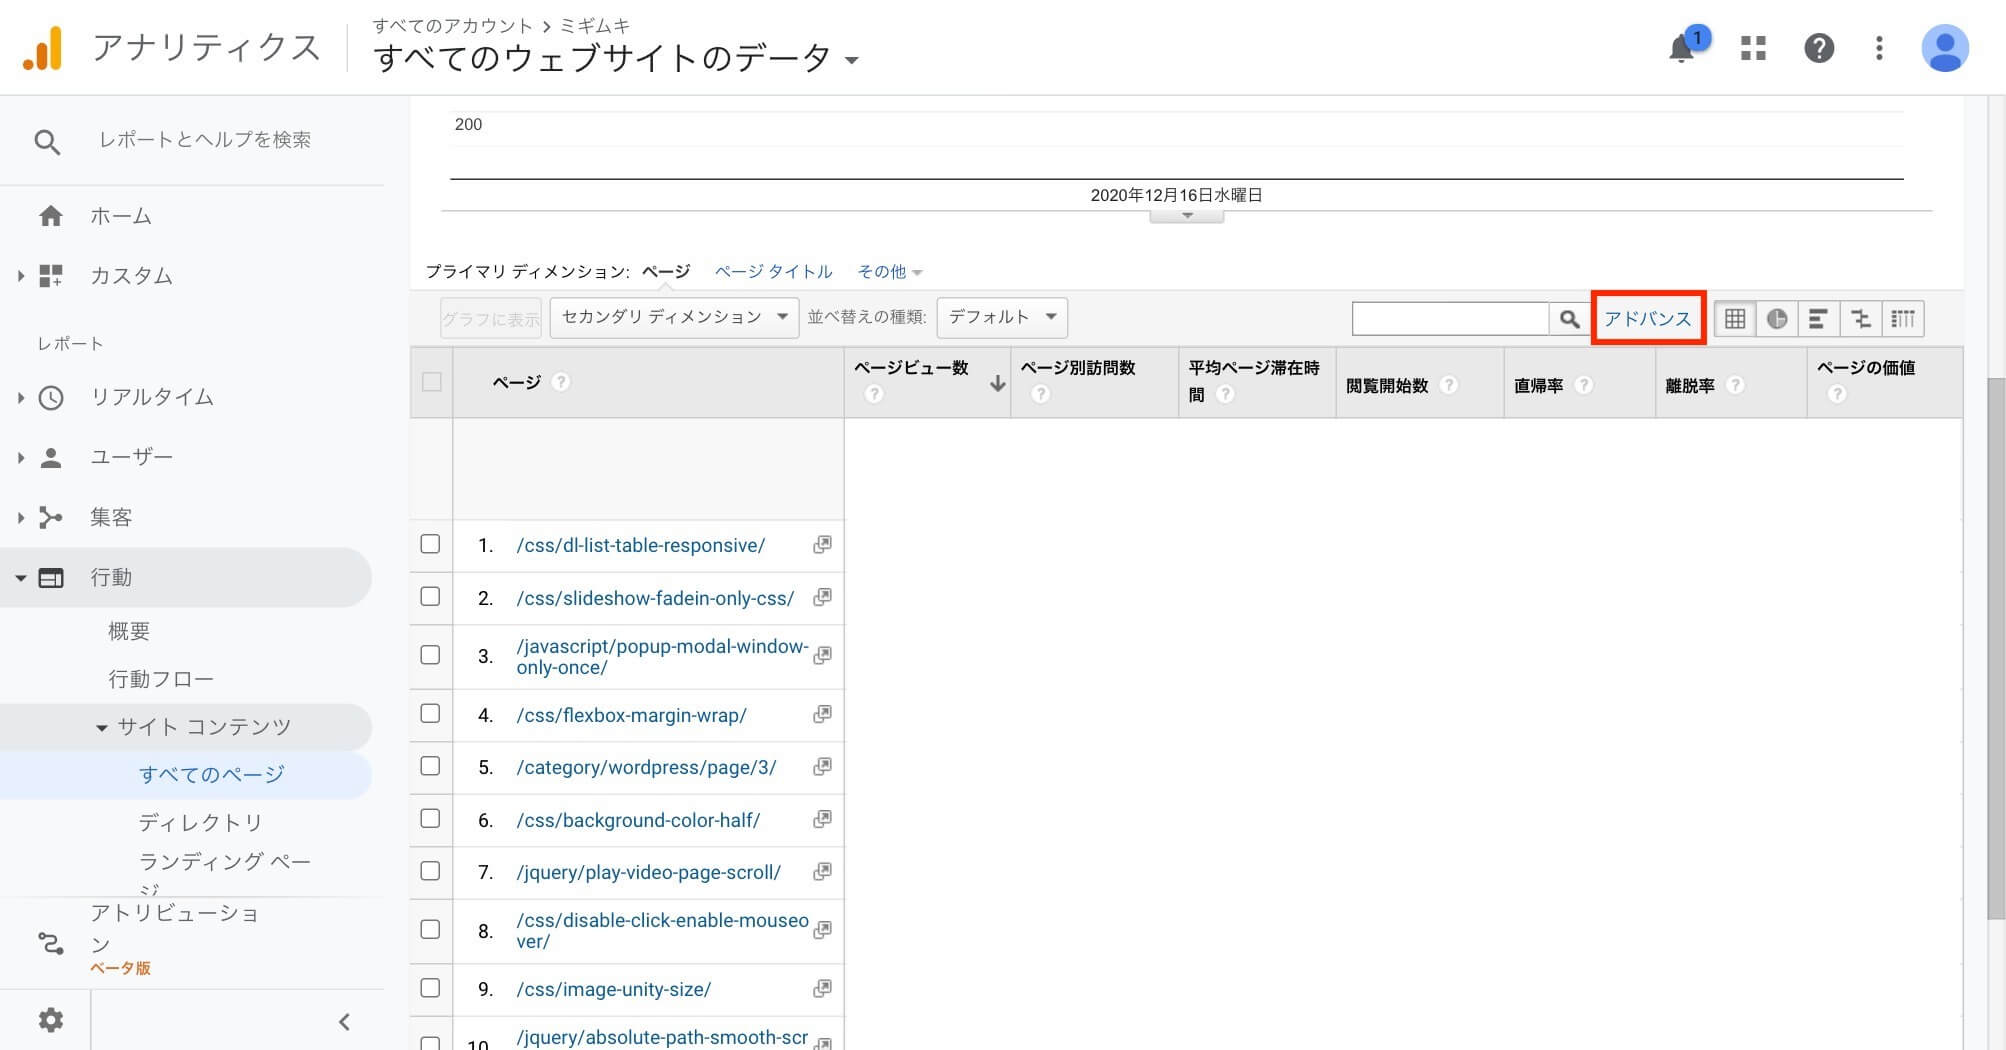Sort by ページビュー数 column header
2006x1050 pixels.
[911, 368]
